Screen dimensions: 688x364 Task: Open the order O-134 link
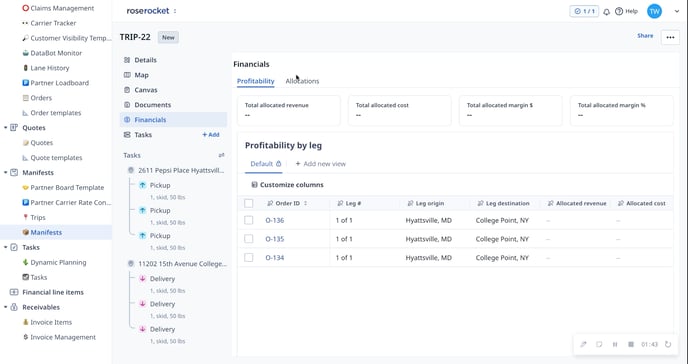tap(275, 258)
